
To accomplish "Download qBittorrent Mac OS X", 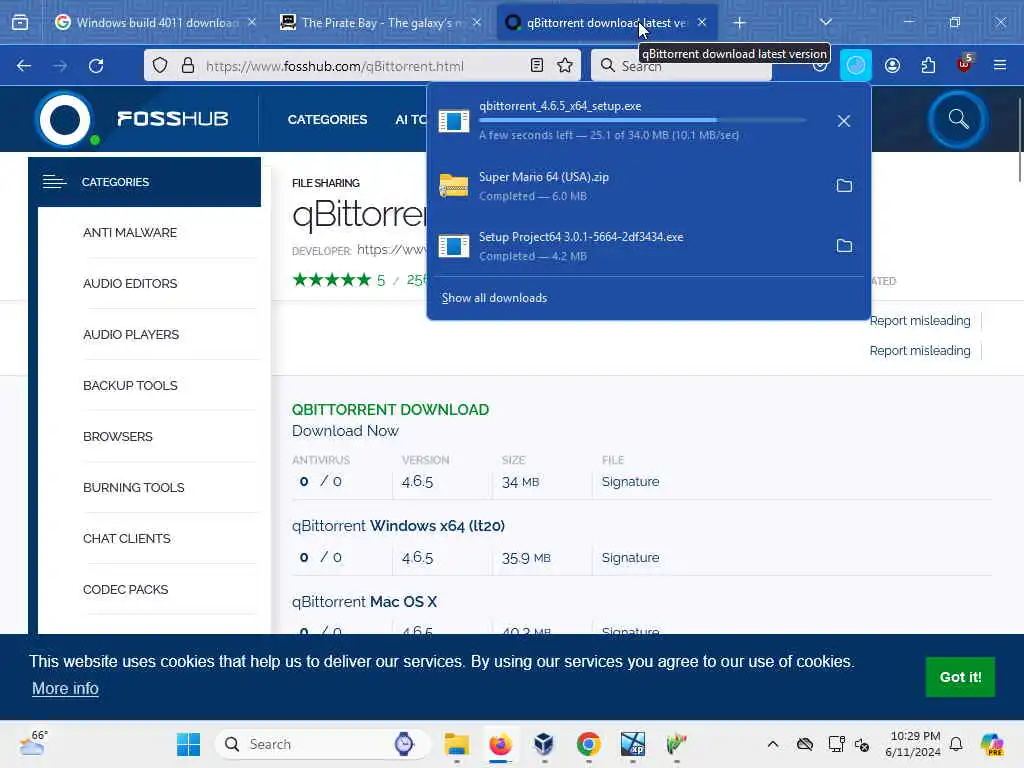I will pyautogui.click(x=364, y=601).
